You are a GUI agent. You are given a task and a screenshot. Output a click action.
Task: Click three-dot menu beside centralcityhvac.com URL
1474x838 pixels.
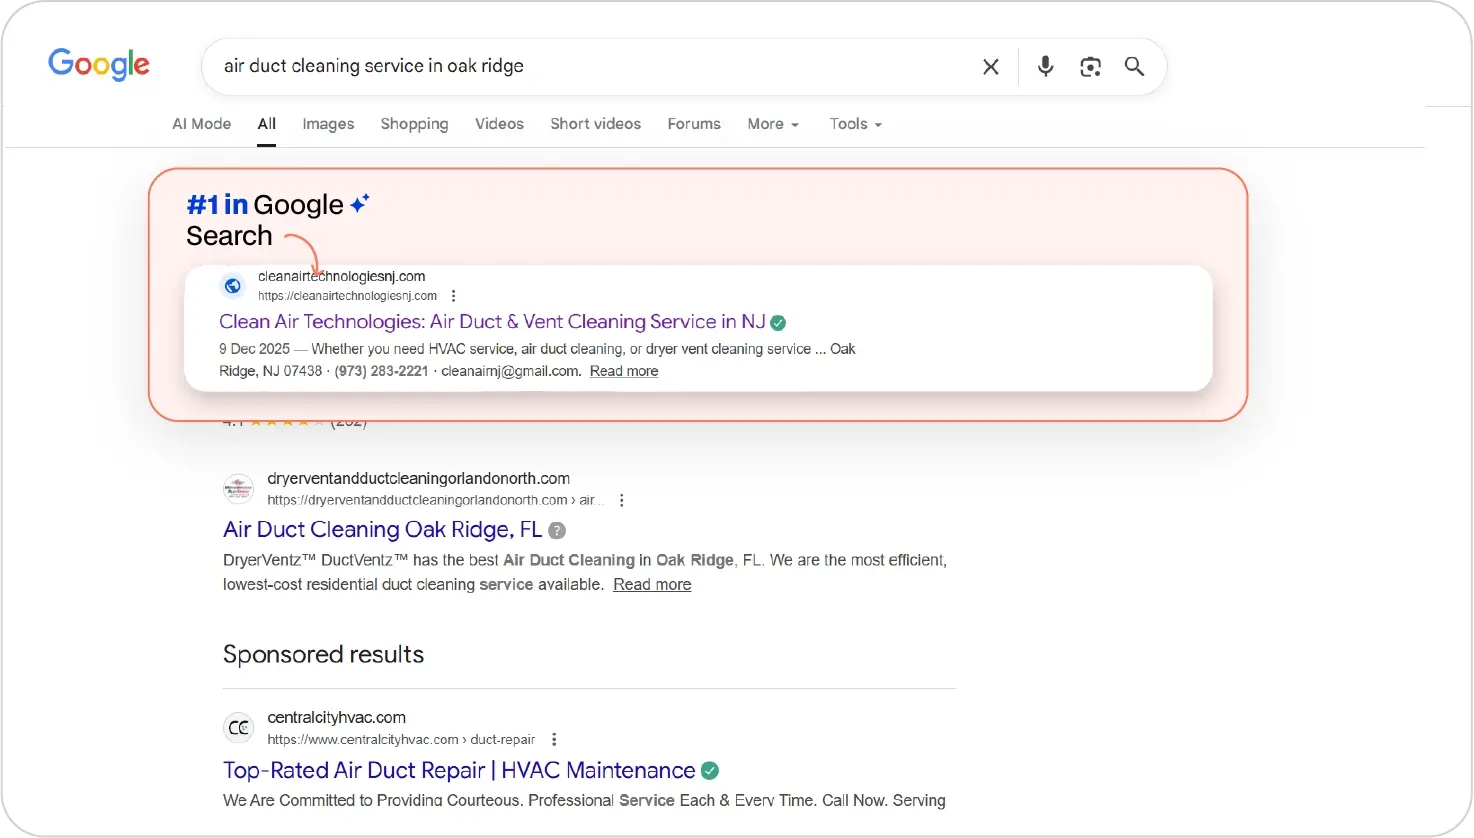point(554,740)
